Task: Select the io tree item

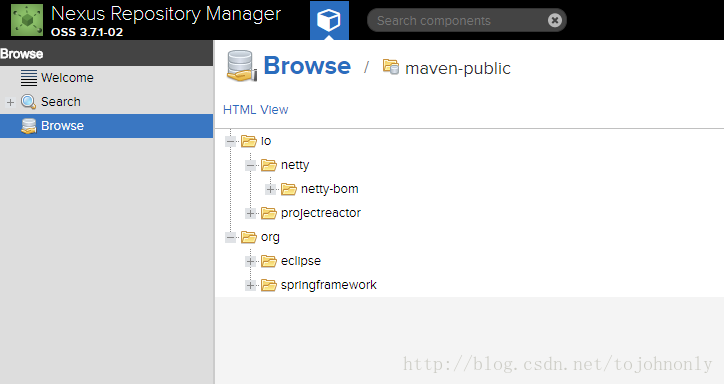Action: click(266, 141)
